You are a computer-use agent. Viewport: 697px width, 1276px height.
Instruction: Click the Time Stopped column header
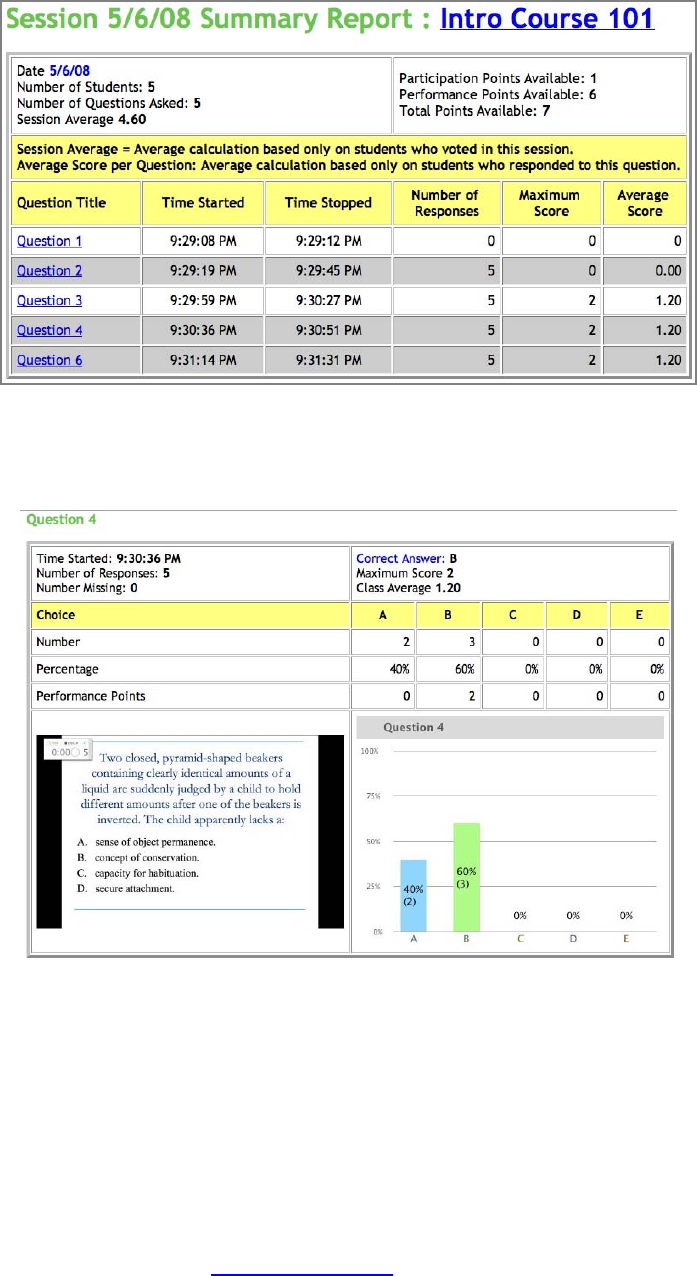pos(328,203)
